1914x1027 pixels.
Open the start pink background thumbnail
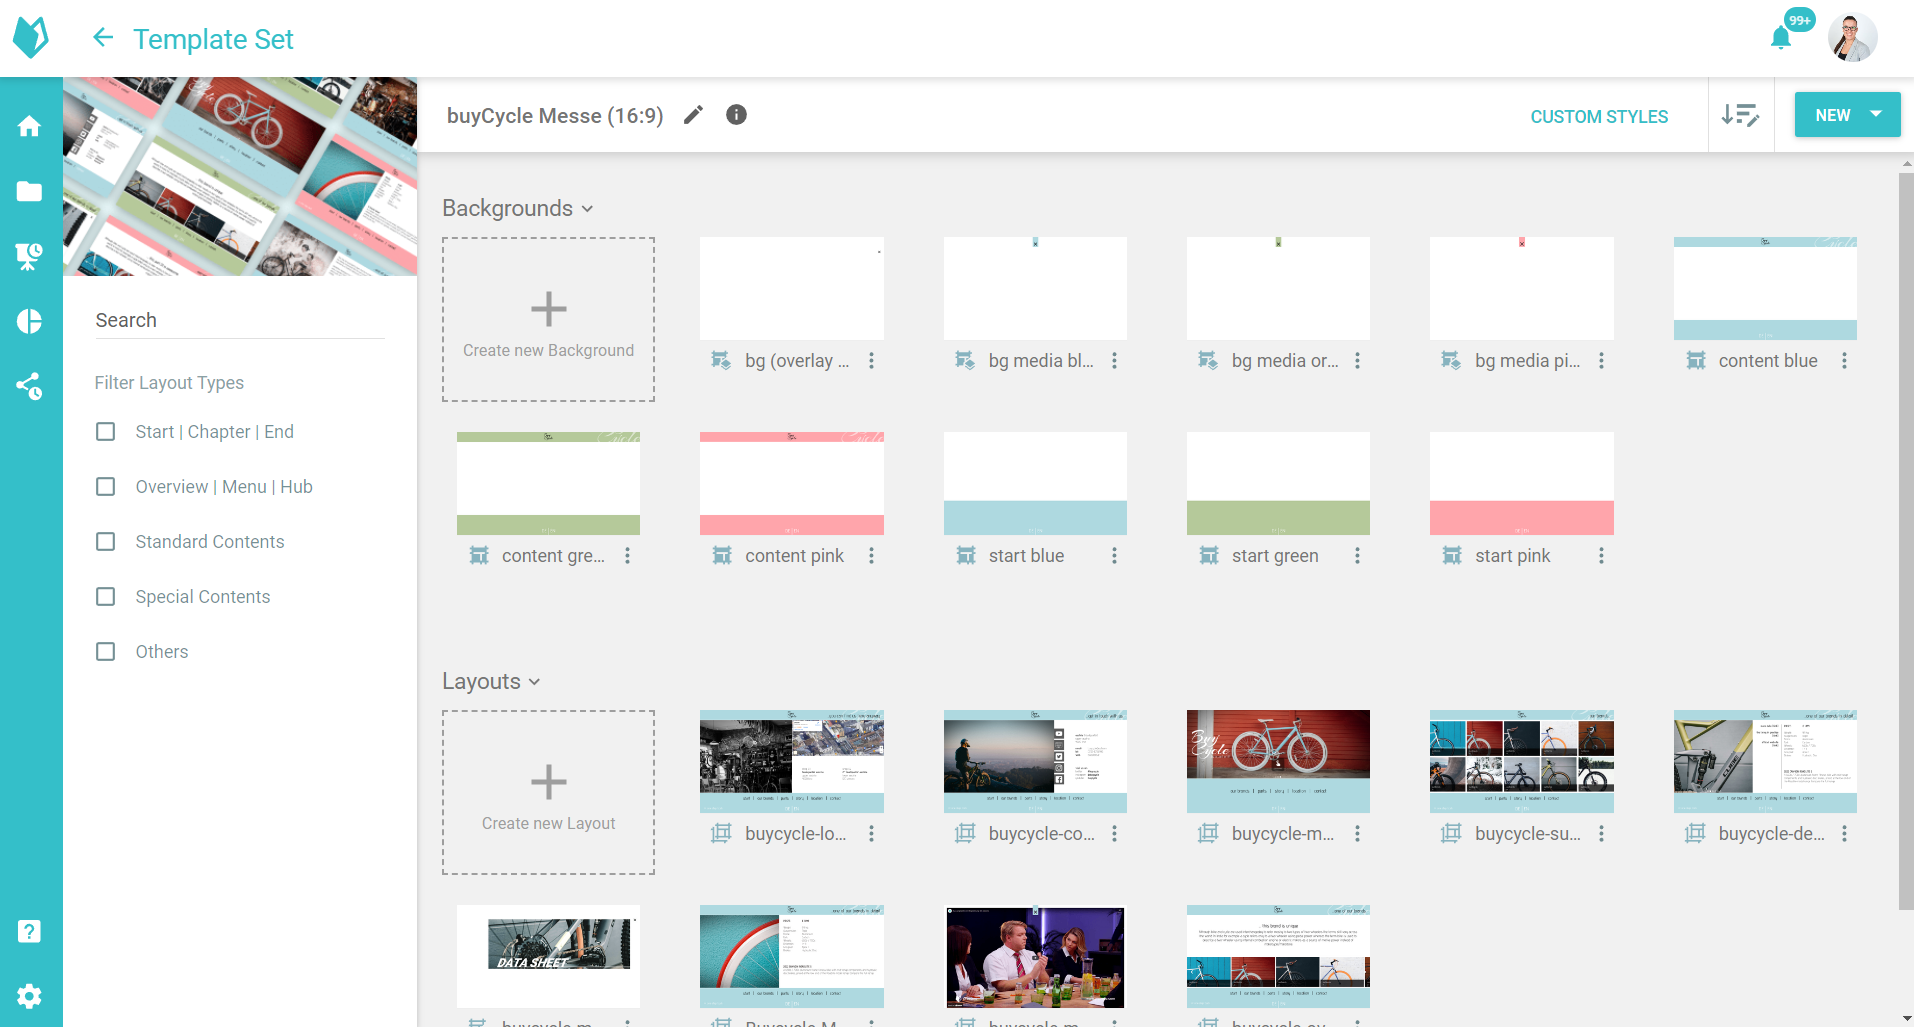pos(1522,483)
